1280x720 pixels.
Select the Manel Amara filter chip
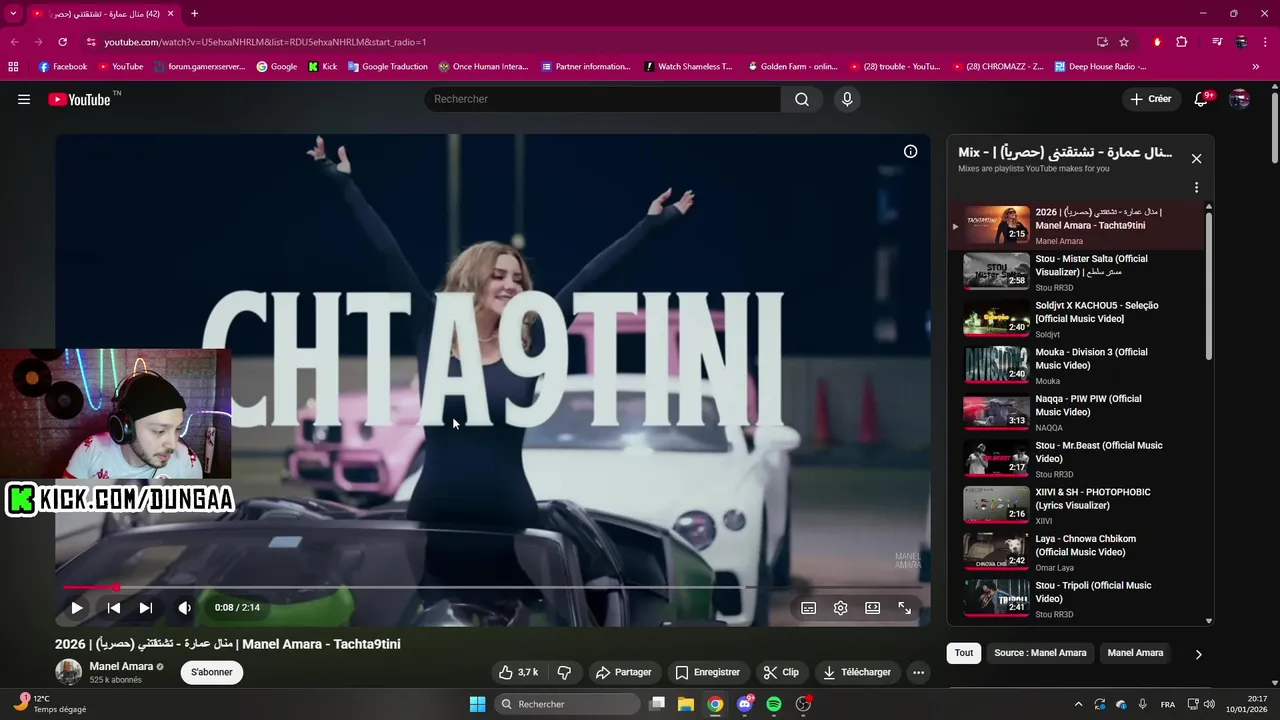click(x=1135, y=653)
